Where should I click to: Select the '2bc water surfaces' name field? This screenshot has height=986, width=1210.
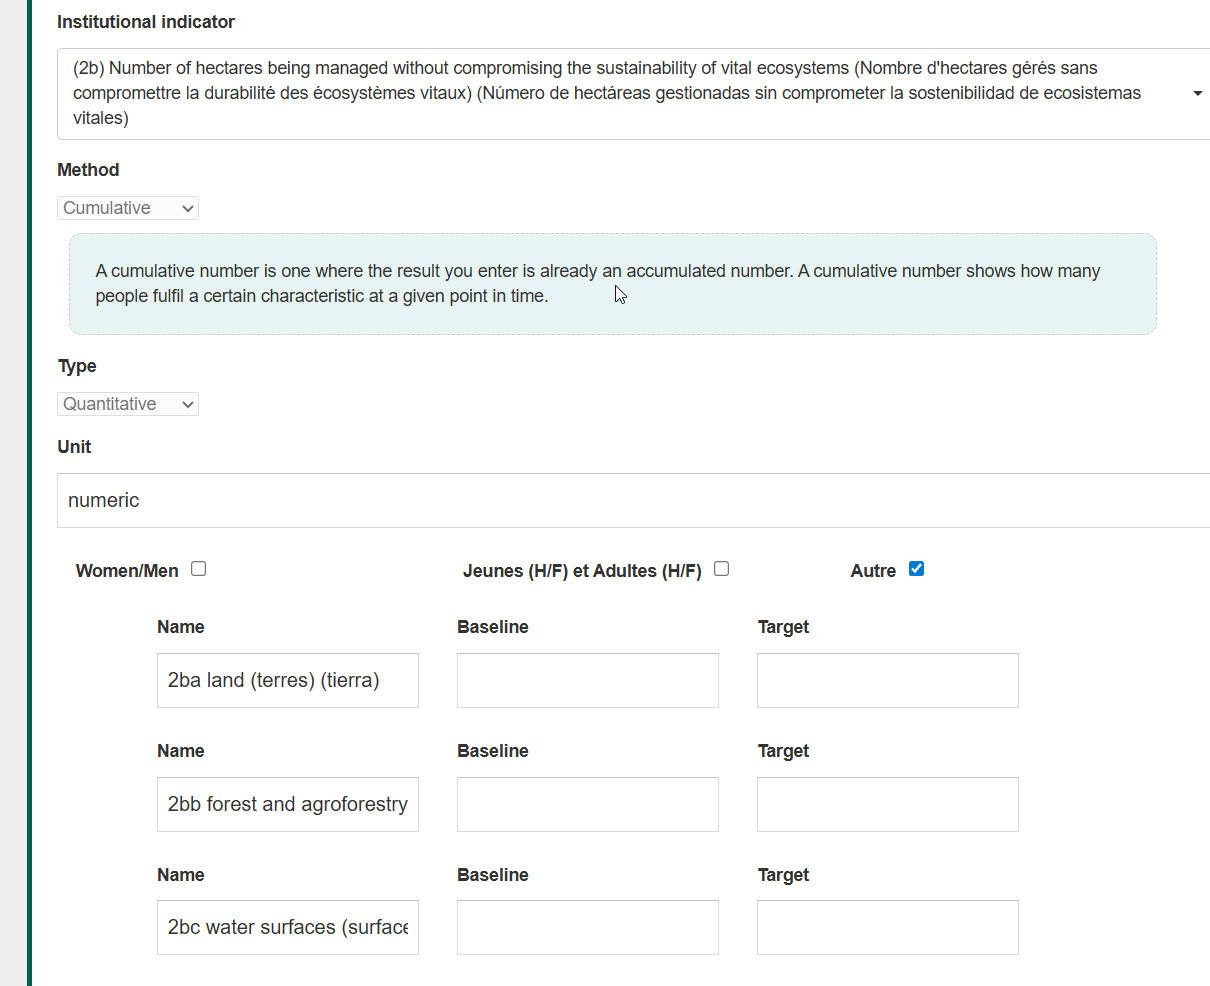pos(287,927)
